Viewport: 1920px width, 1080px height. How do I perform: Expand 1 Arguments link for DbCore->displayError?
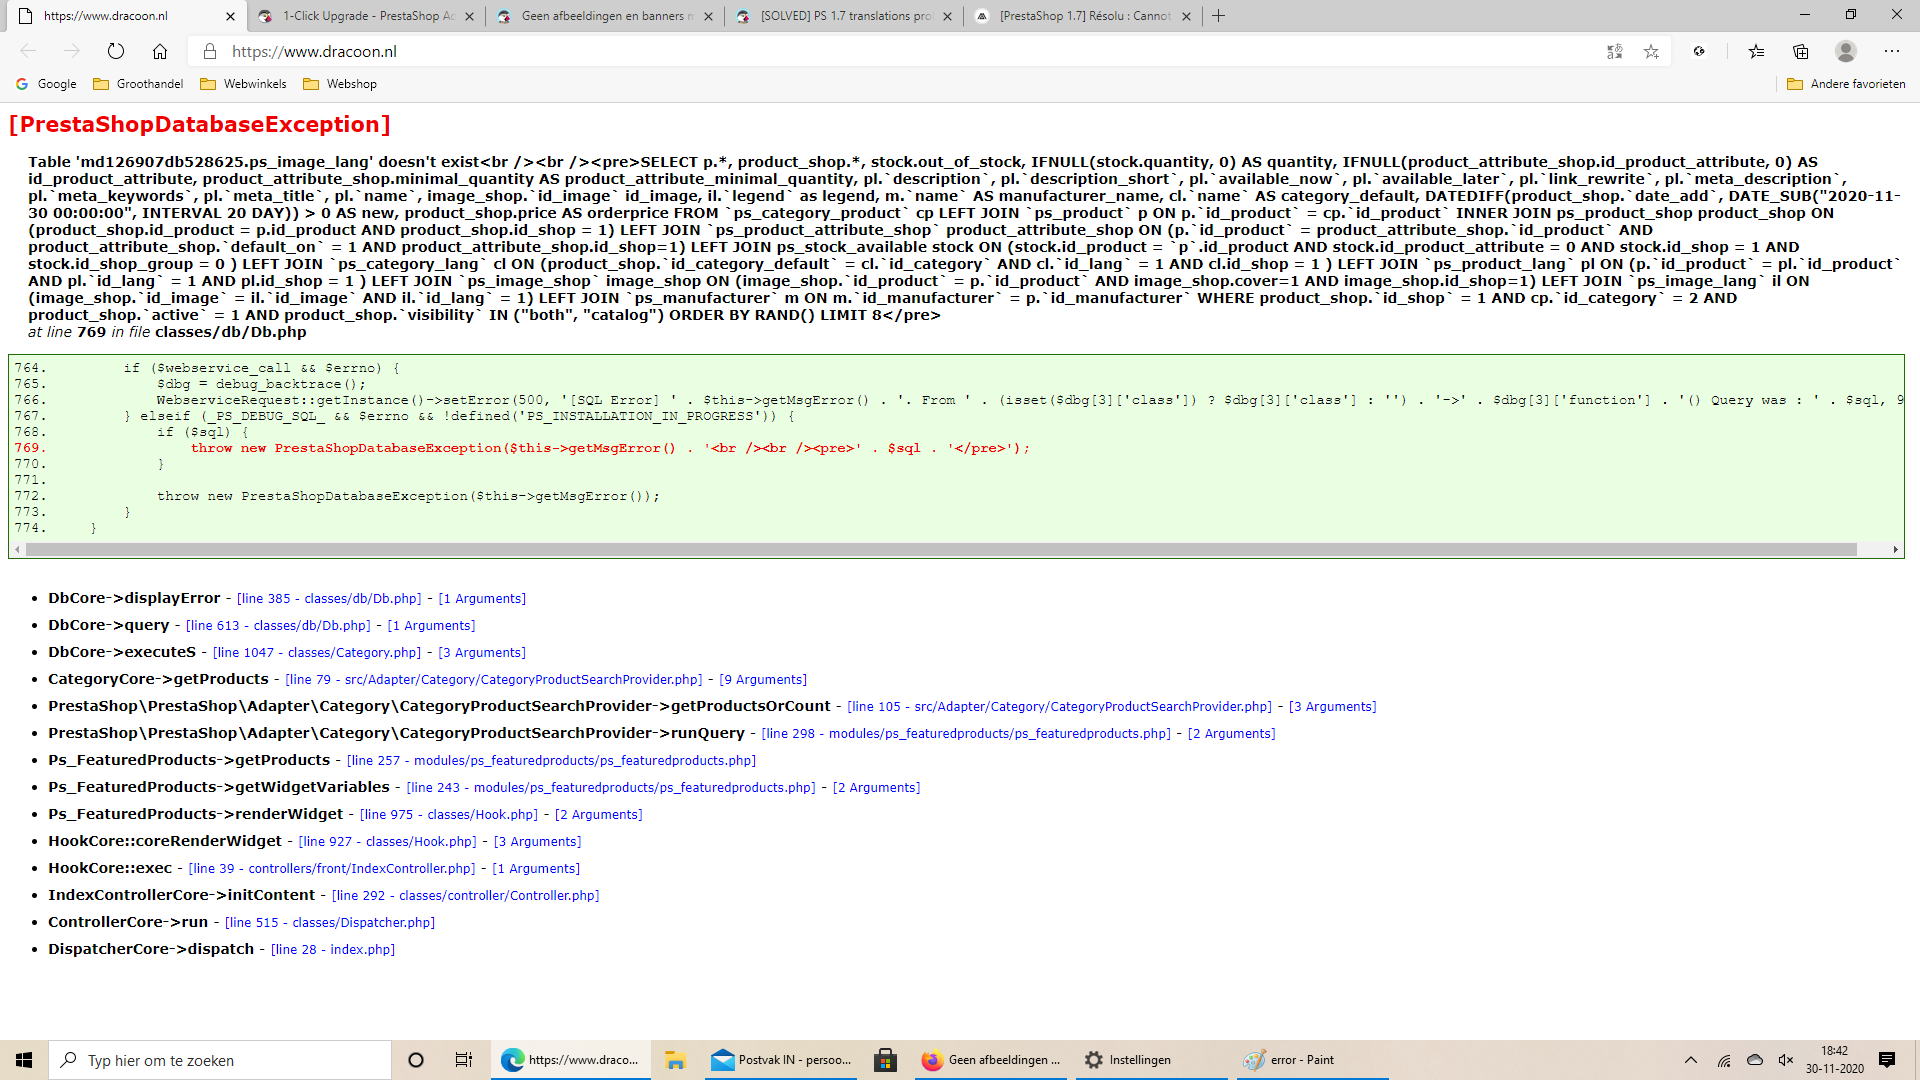[x=482, y=599]
